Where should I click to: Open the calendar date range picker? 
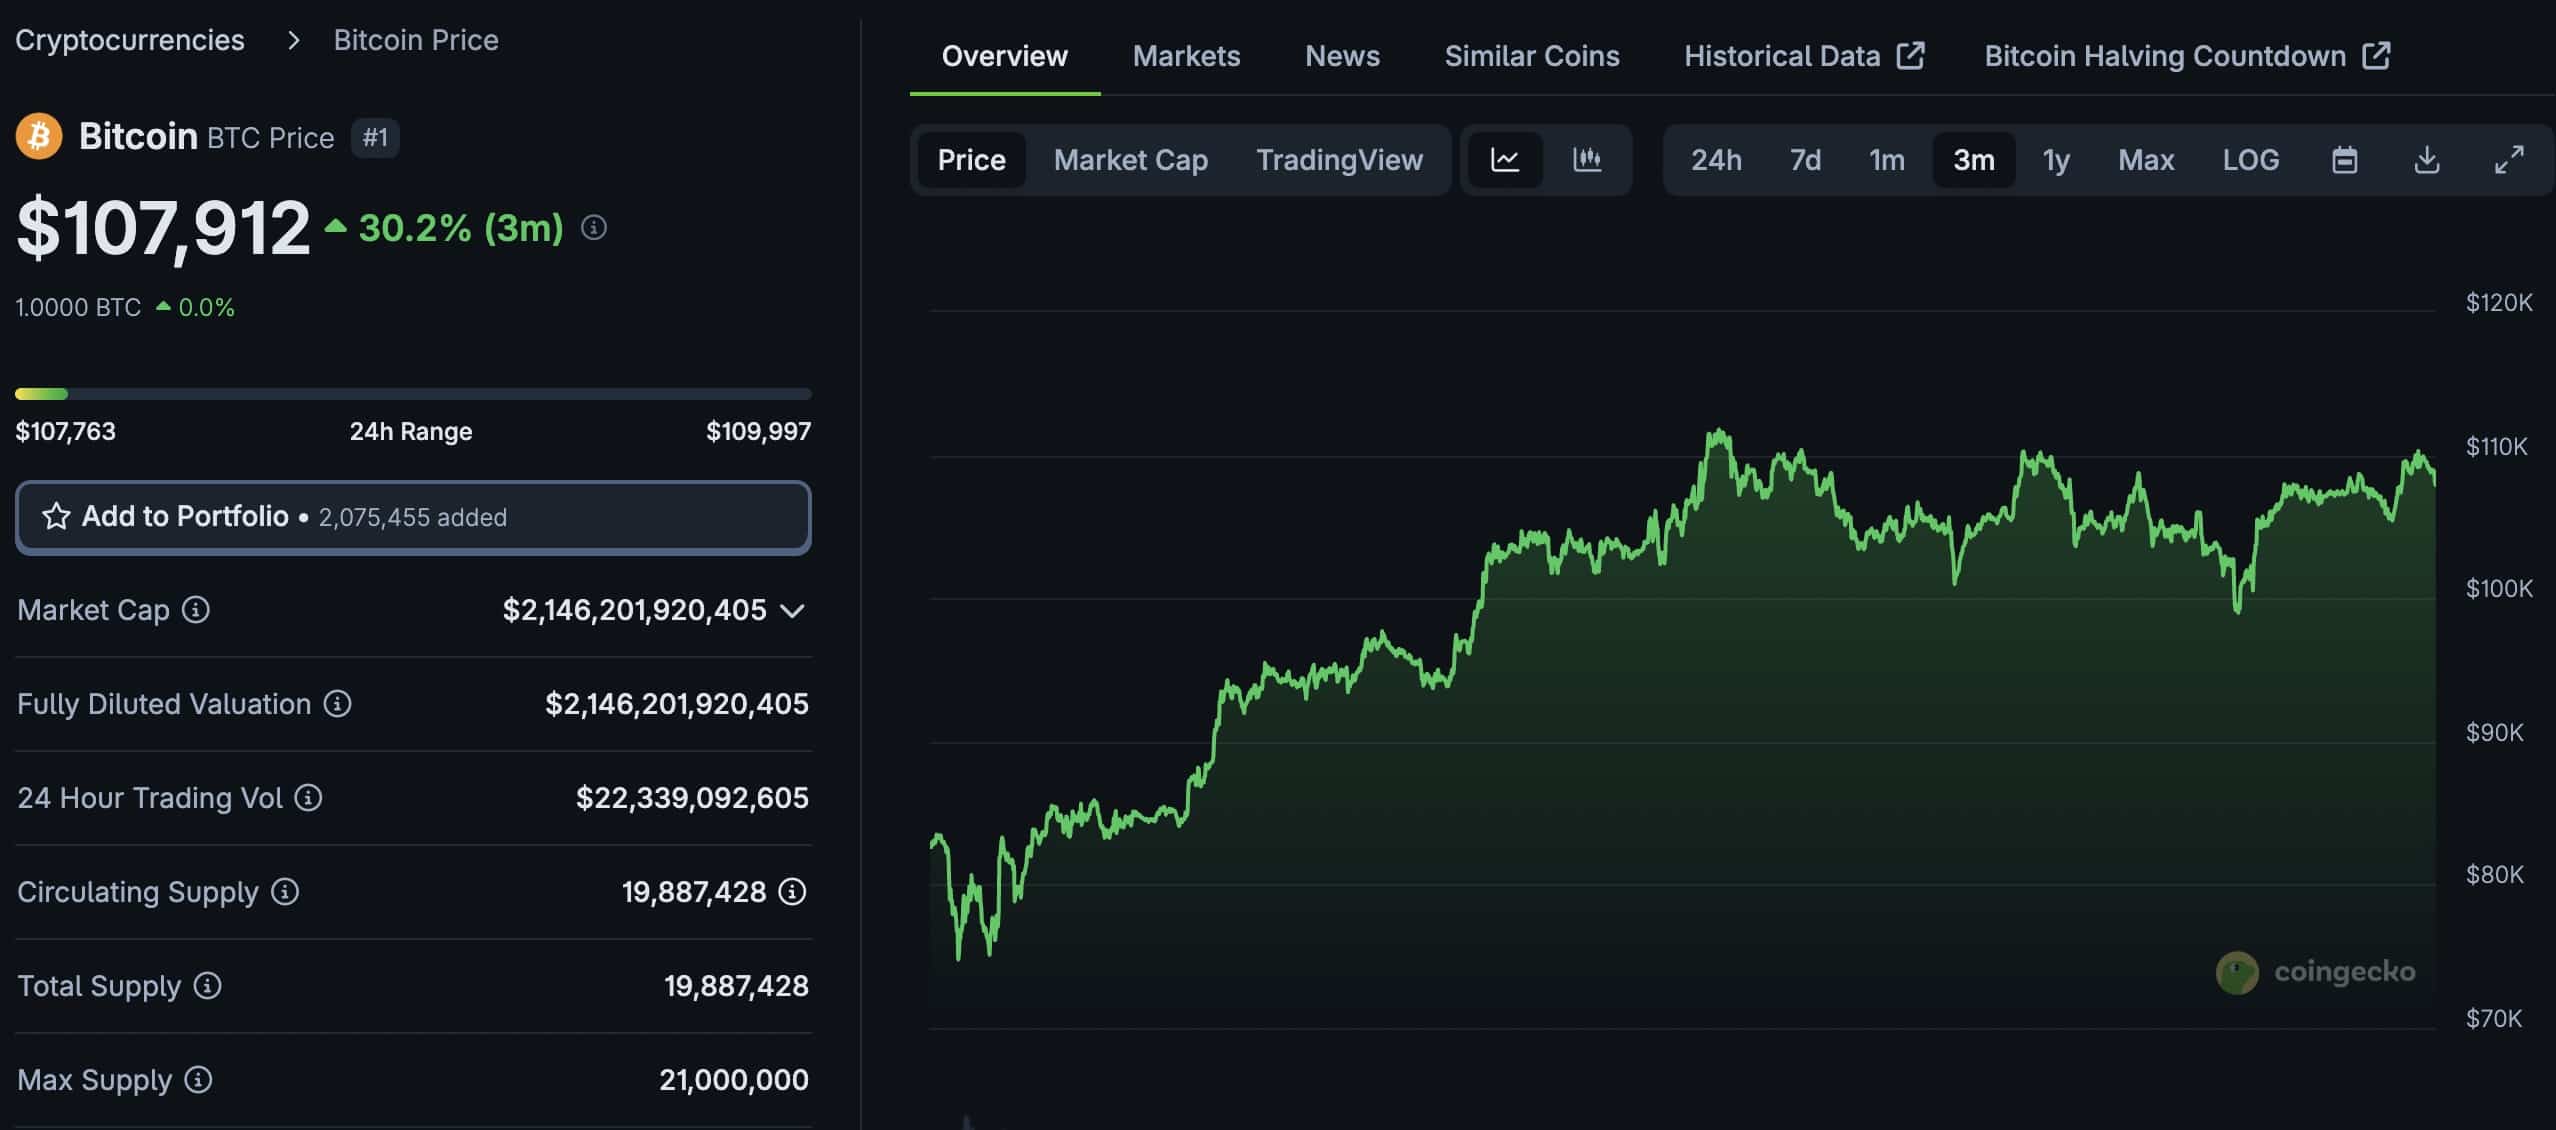pyautogui.click(x=2345, y=160)
